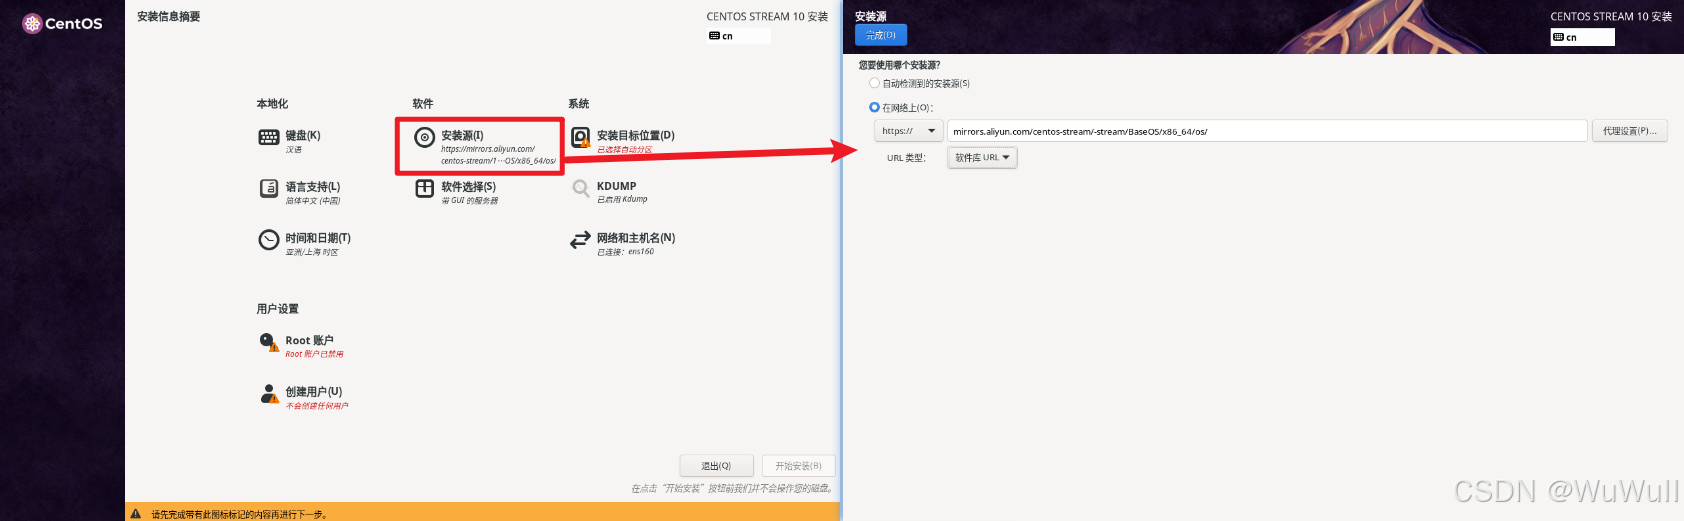The width and height of the screenshot is (1684, 521).
Task: Click the URL 类型 label
Action: (x=906, y=158)
